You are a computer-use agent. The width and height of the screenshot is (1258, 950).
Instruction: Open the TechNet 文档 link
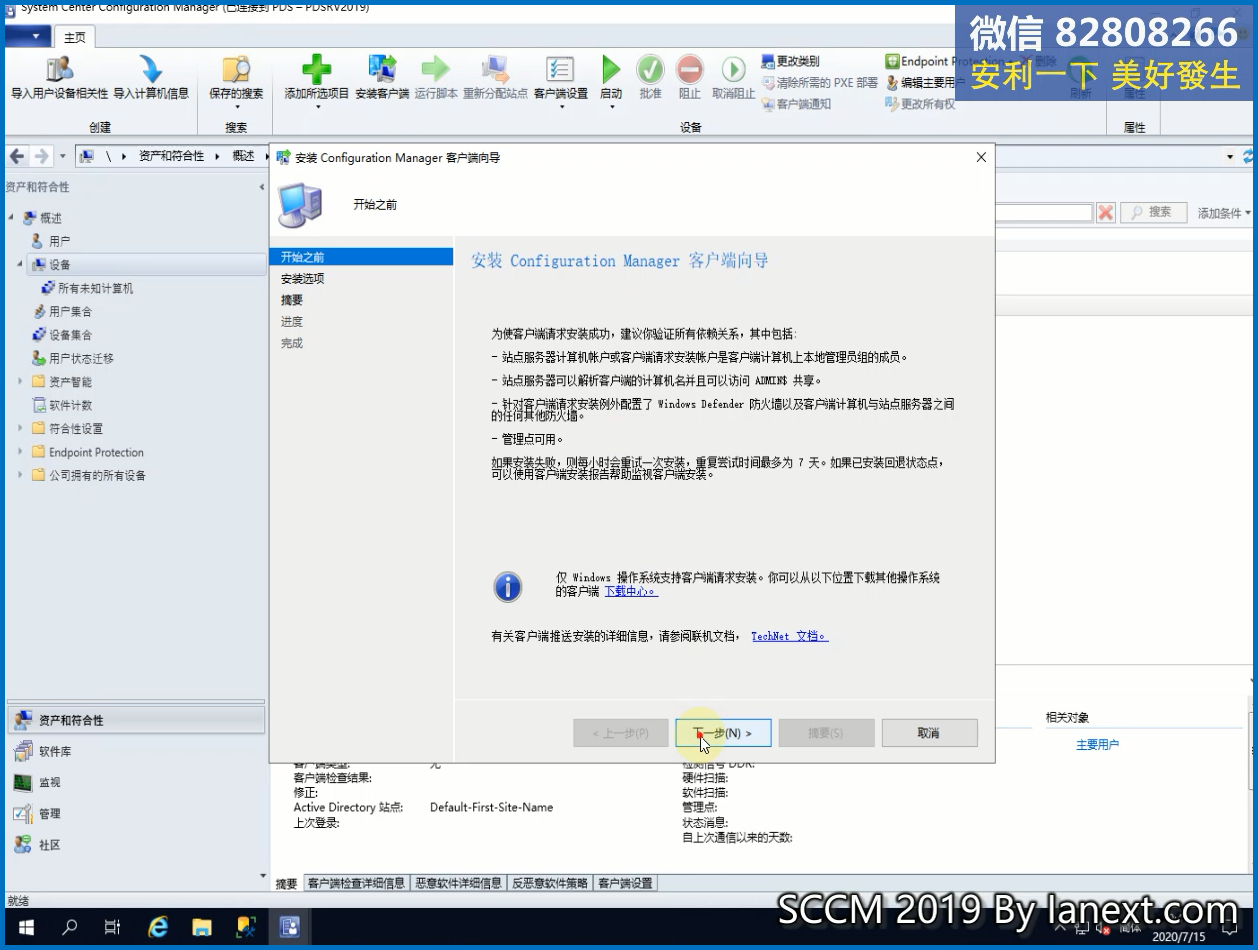[789, 636]
